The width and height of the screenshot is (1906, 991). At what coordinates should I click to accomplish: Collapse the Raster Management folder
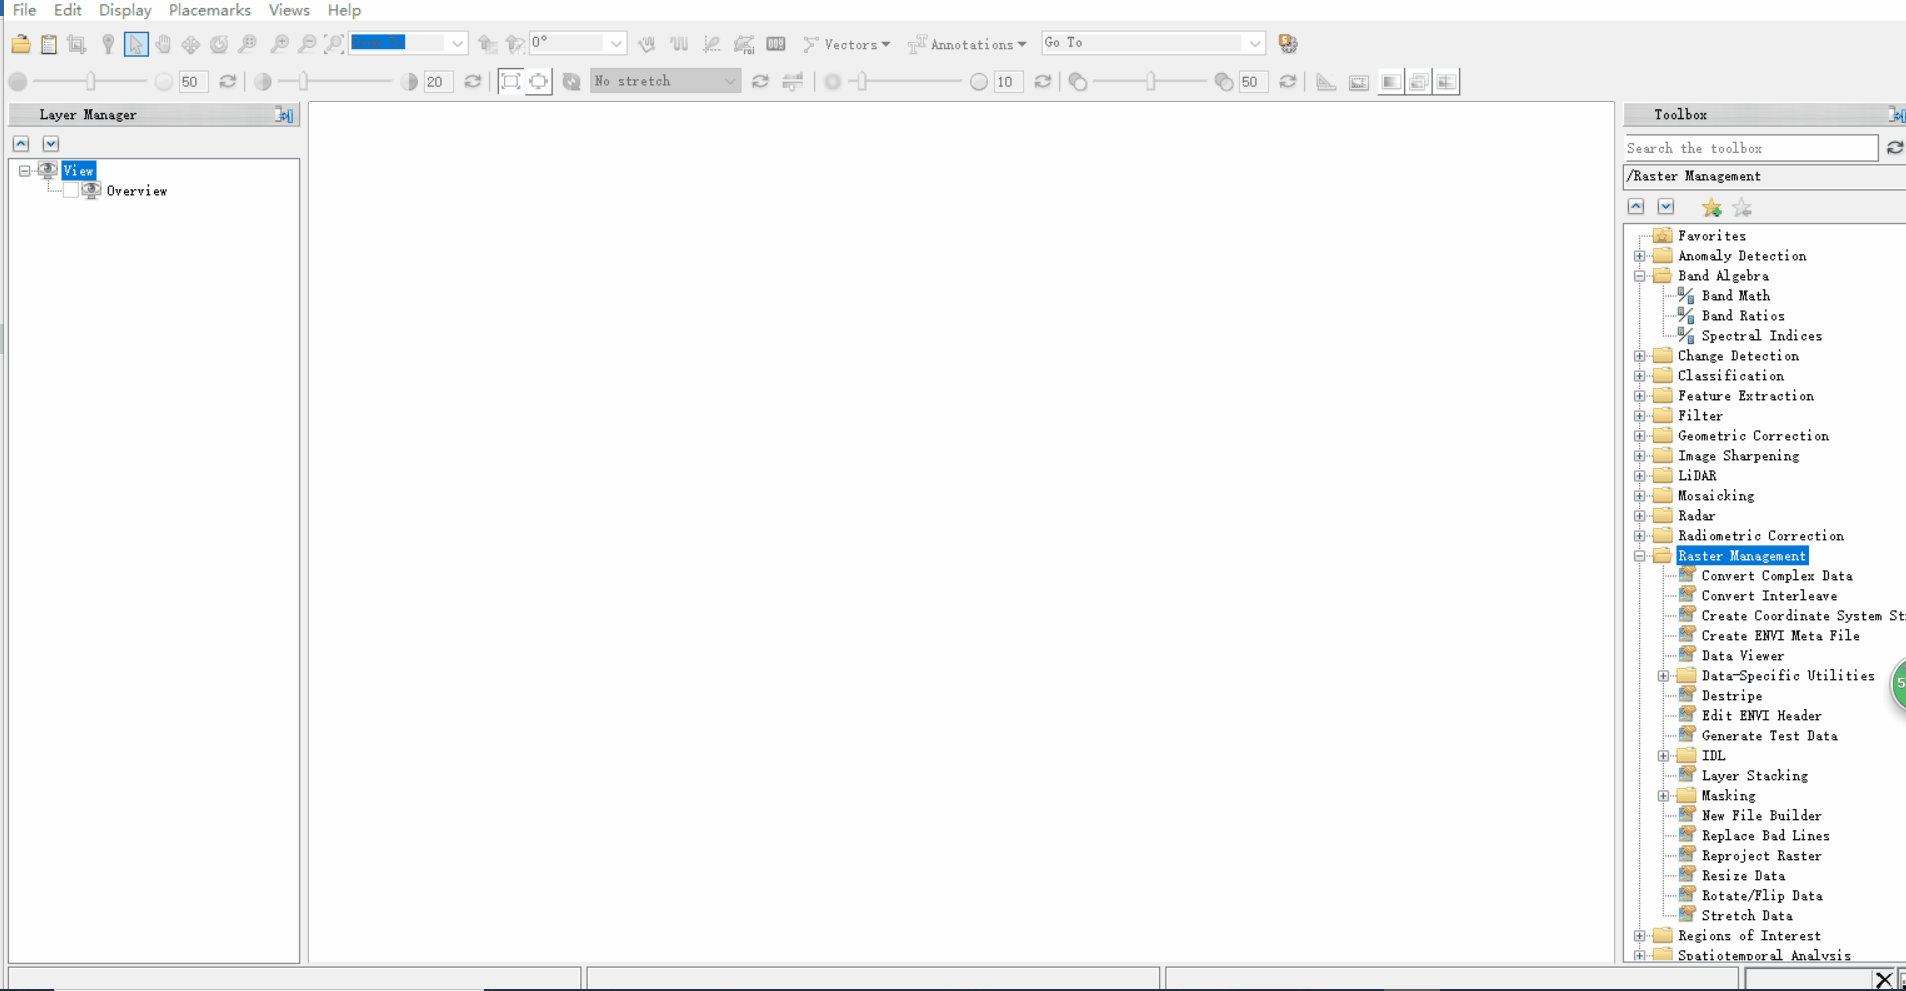(1640, 556)
